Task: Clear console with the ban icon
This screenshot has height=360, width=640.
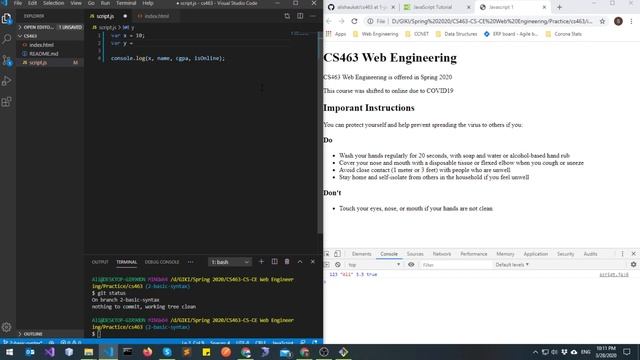Action: pyautogui.click(x=338, y=264)
